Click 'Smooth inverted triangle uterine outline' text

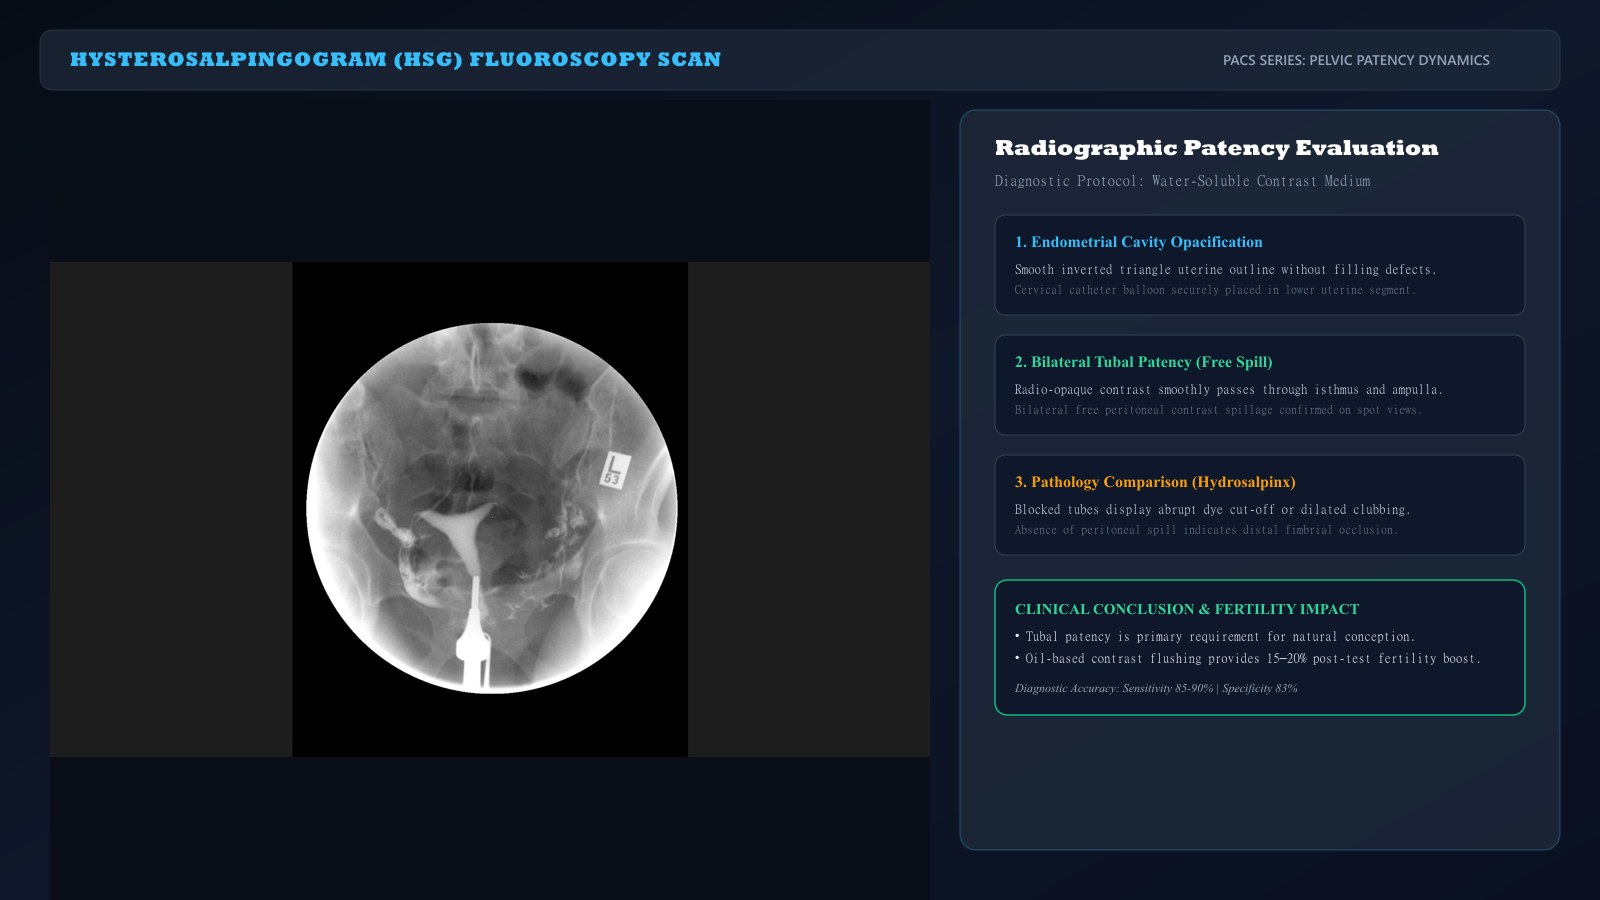1225,269
